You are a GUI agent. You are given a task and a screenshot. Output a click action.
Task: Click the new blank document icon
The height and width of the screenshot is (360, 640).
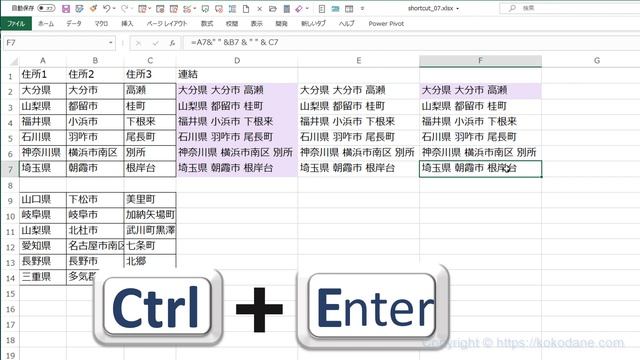tap(246, 9)
